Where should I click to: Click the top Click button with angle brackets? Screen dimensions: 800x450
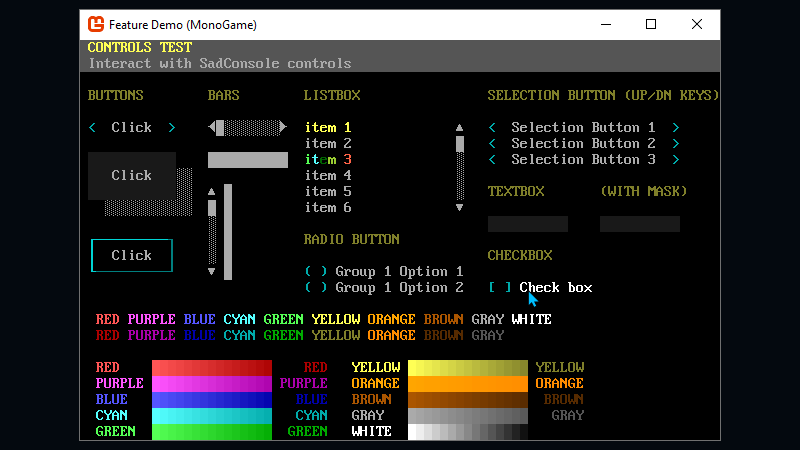[x=132, y=127]
